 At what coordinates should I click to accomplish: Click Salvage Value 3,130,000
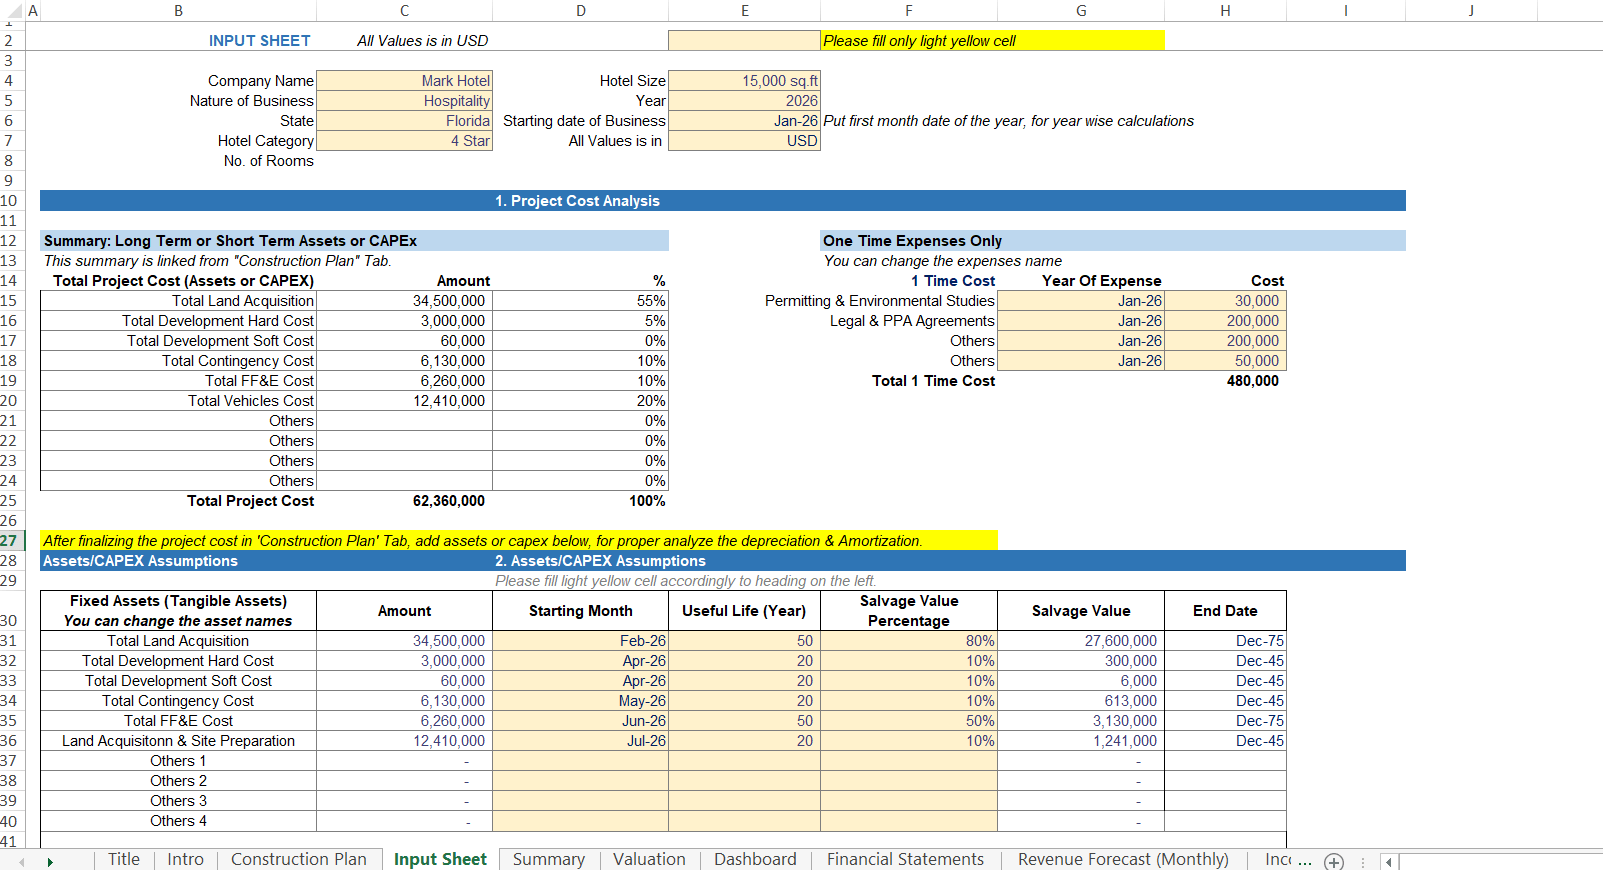click(1081, 721)
